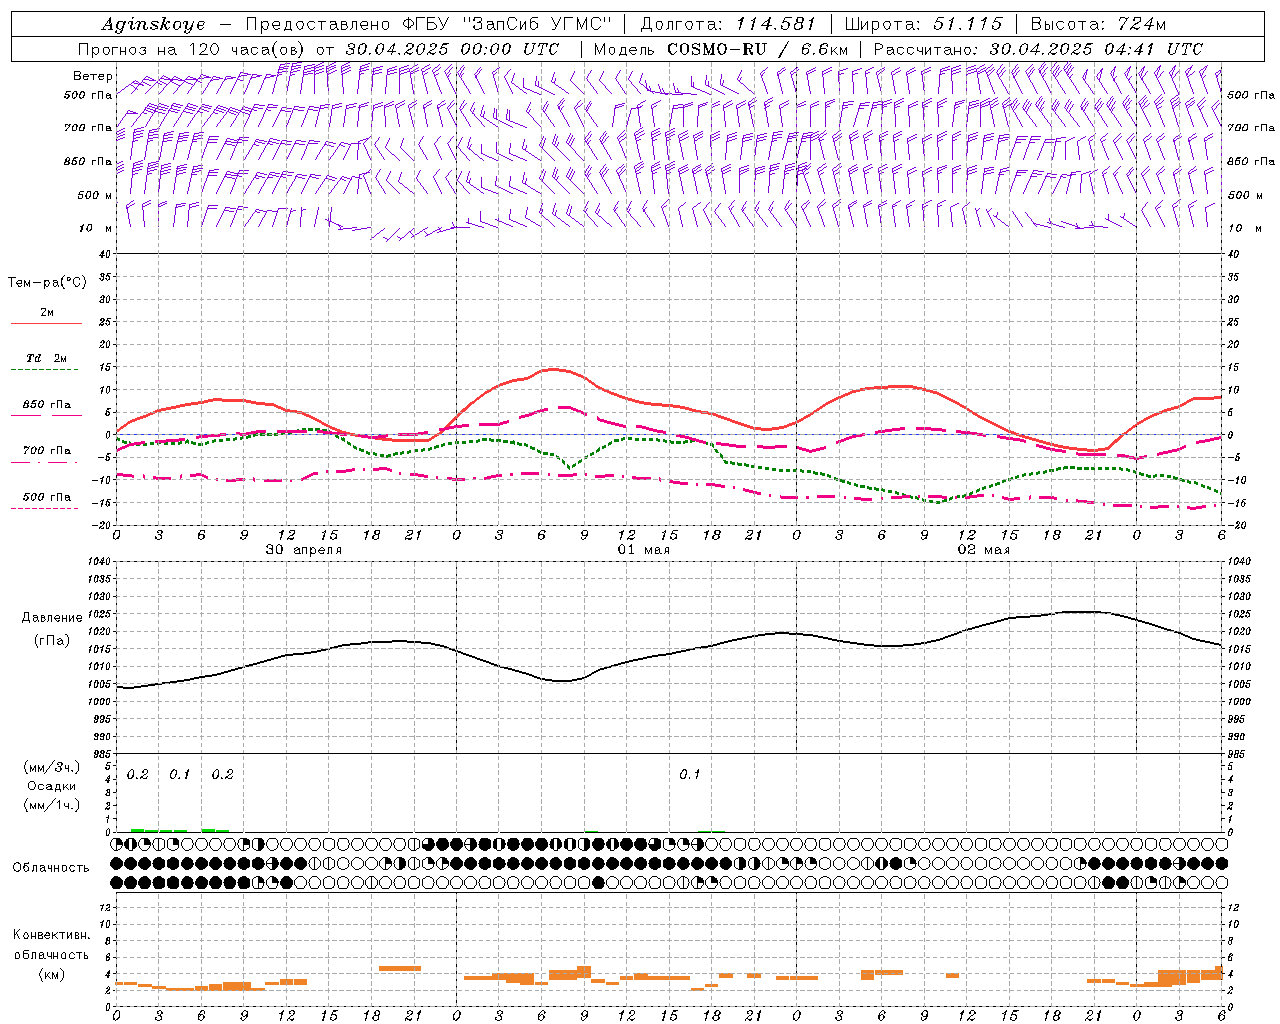This screenshot has height=1024, width=1280.
Task: Click the 700 гПа temperature legend label
Action: click(x=47, y=451)
